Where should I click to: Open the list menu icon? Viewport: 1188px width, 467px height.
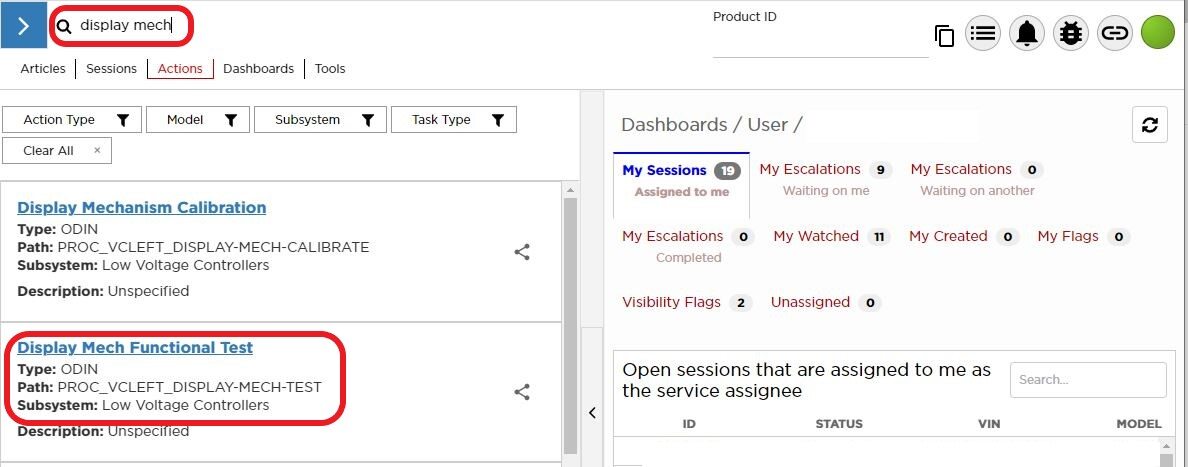point(983,33)
